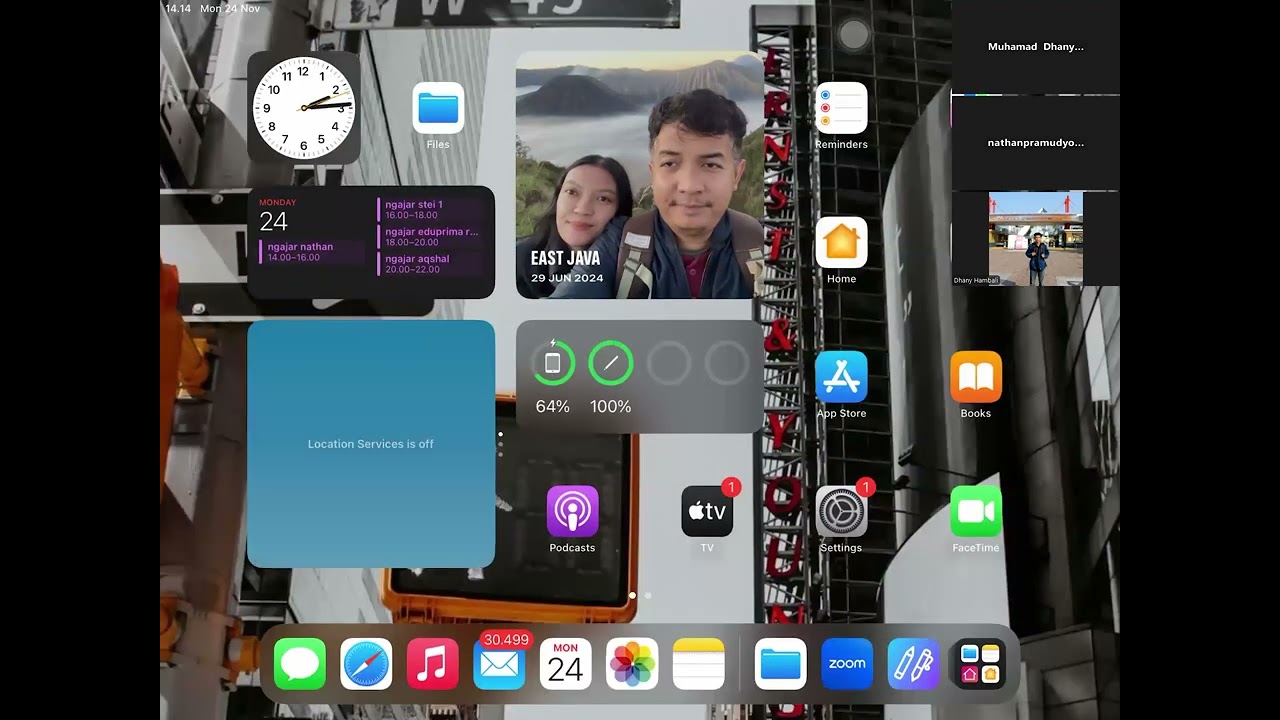Tap the Location Services is off widget

(371, 444)
